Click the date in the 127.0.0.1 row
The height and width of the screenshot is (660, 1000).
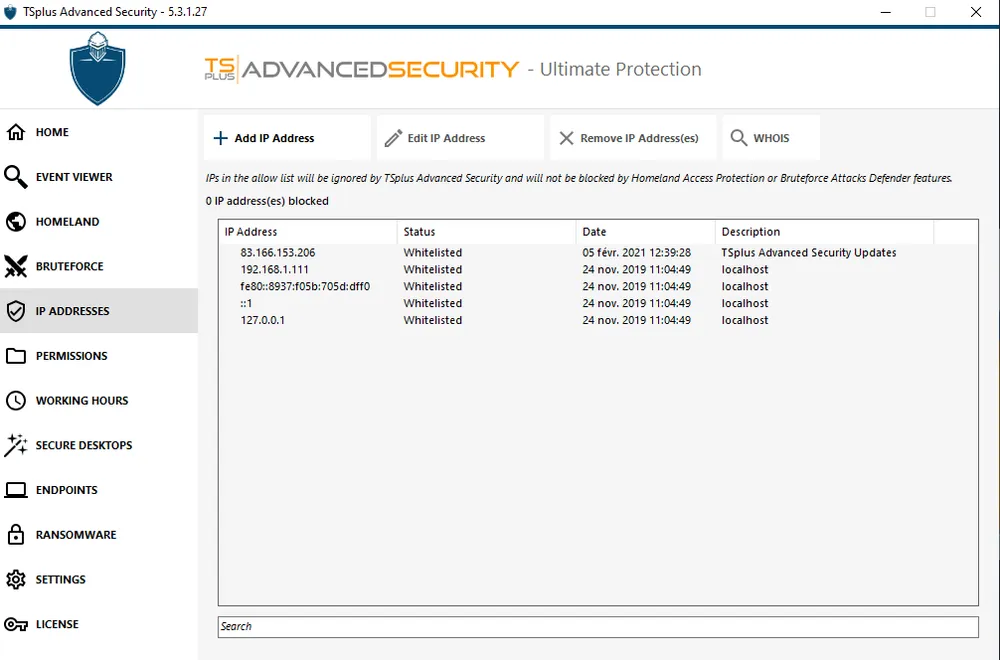coord(636,320)
